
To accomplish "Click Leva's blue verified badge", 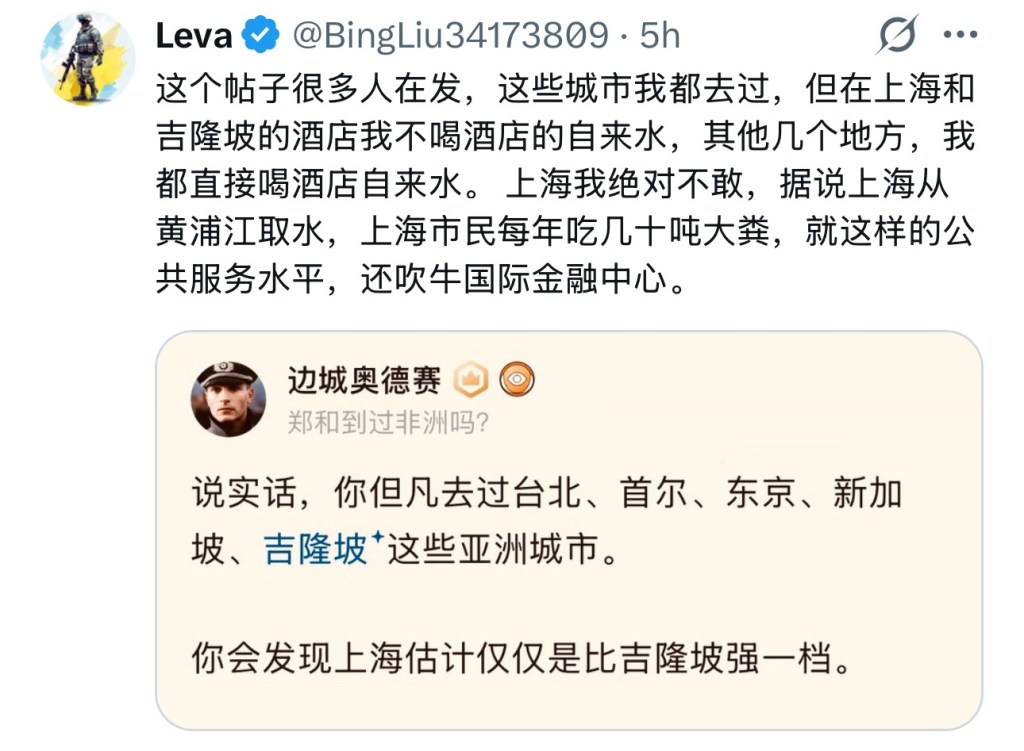I will [x=262, y=36].
